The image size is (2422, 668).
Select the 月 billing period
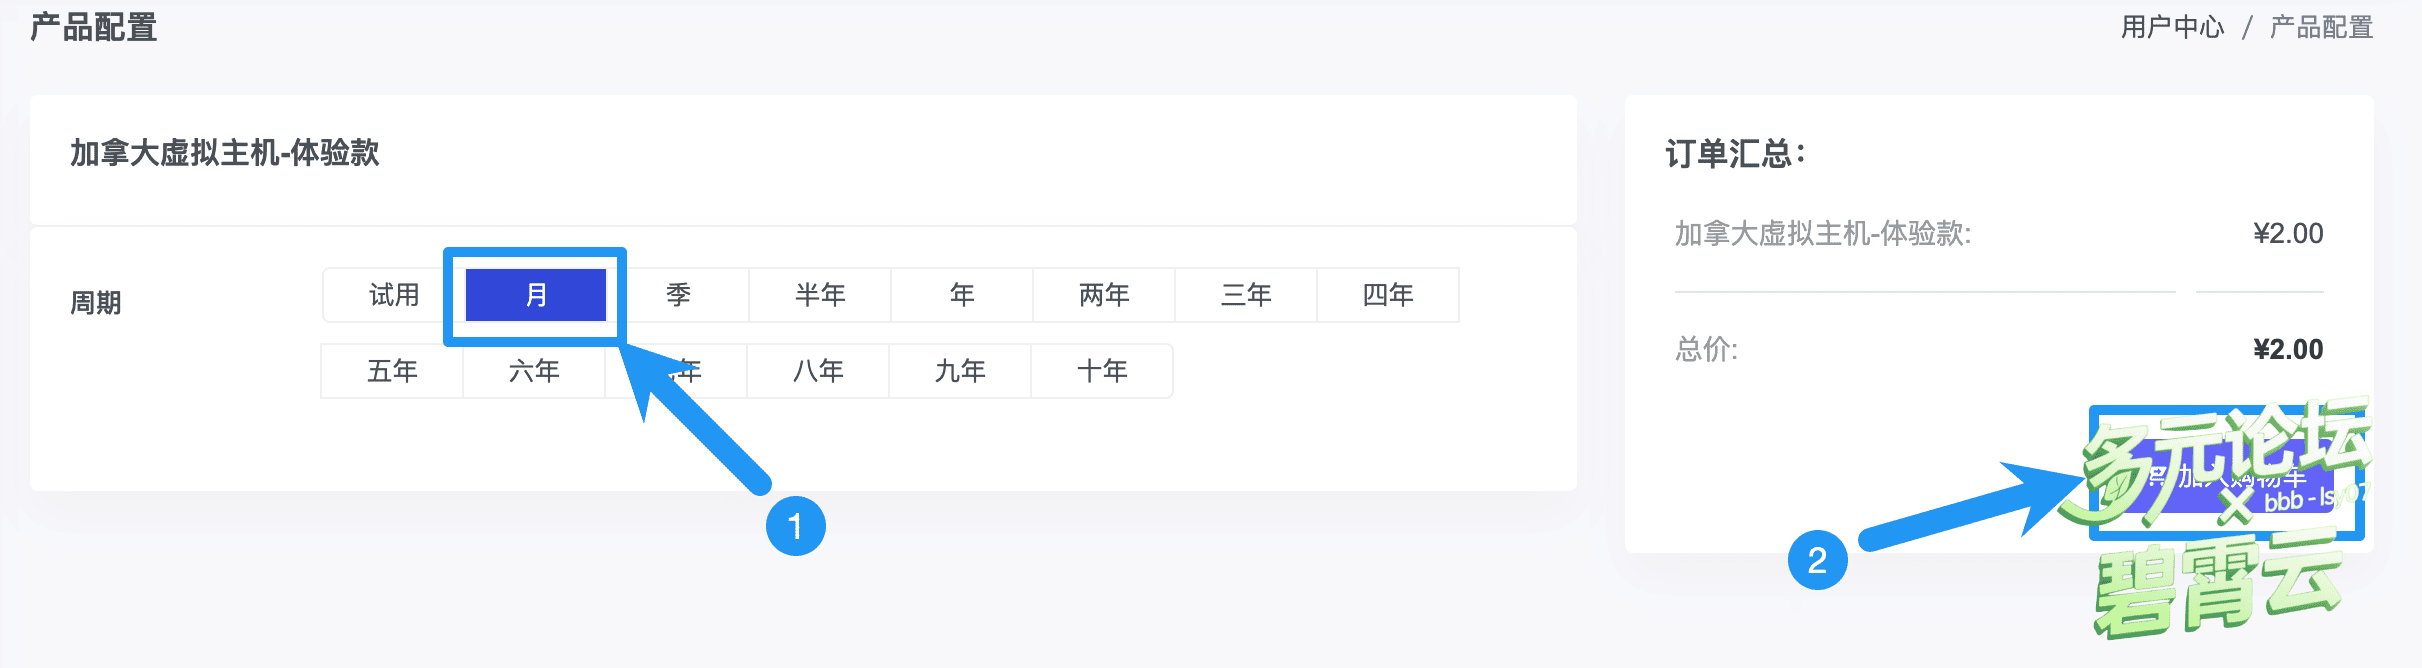(536, 295)
